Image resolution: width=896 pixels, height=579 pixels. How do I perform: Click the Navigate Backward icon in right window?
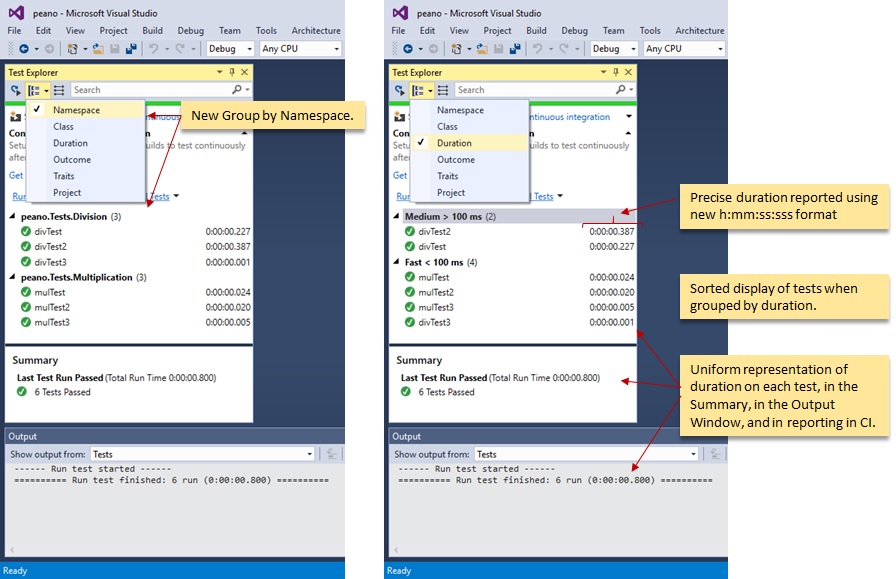click(x=408, y=49)
